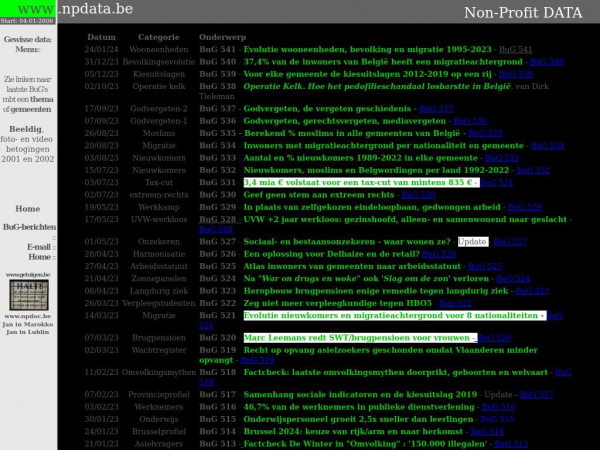Open the BuG 519 link
Screen dimensions: 600x450
[x=257, y=360]
